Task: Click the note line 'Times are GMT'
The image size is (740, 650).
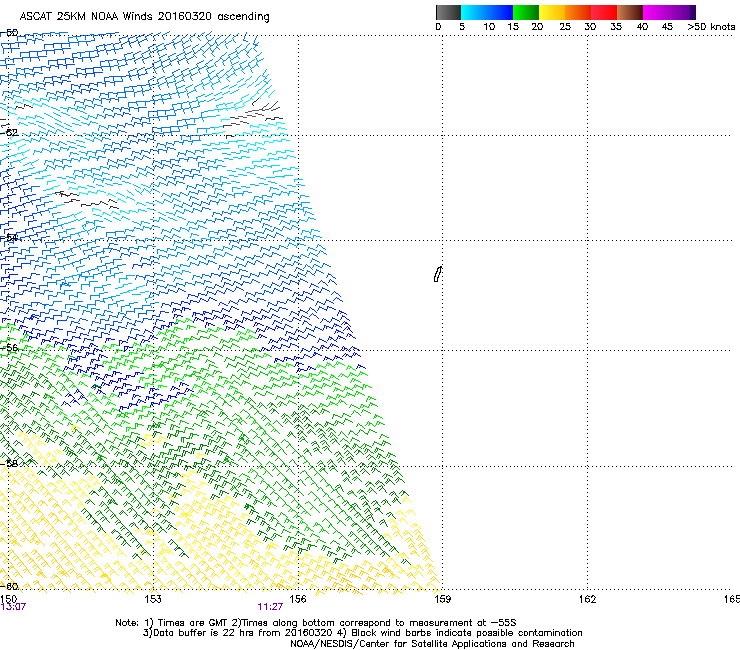Action: pos(192,623)
